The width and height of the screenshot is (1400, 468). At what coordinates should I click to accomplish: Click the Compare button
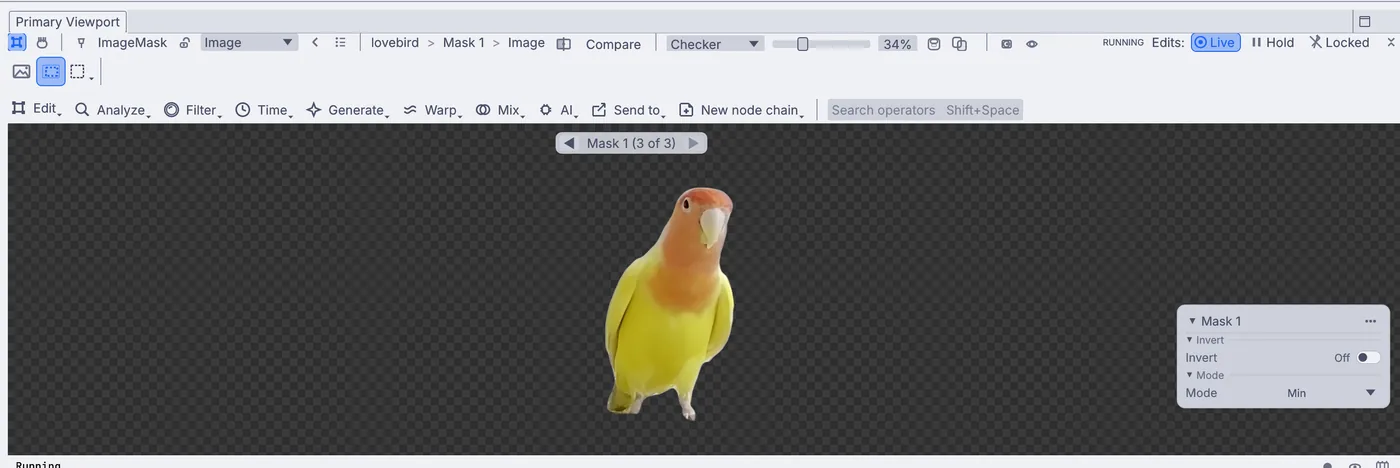[x=613, y=44]
